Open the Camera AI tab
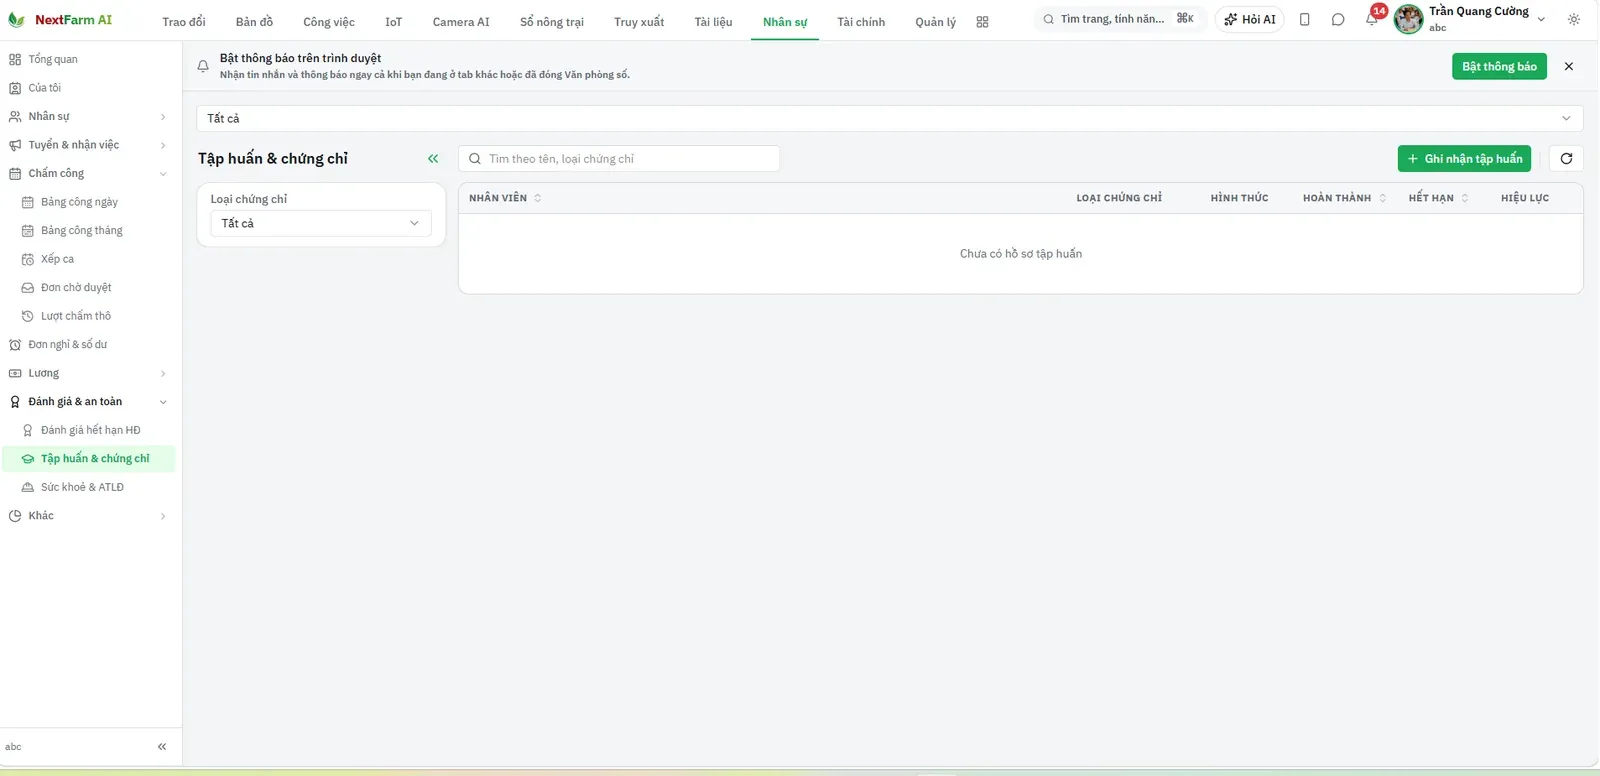This screenshot has height=776, width=1600. pyautogui.click(x=461, y=22)
